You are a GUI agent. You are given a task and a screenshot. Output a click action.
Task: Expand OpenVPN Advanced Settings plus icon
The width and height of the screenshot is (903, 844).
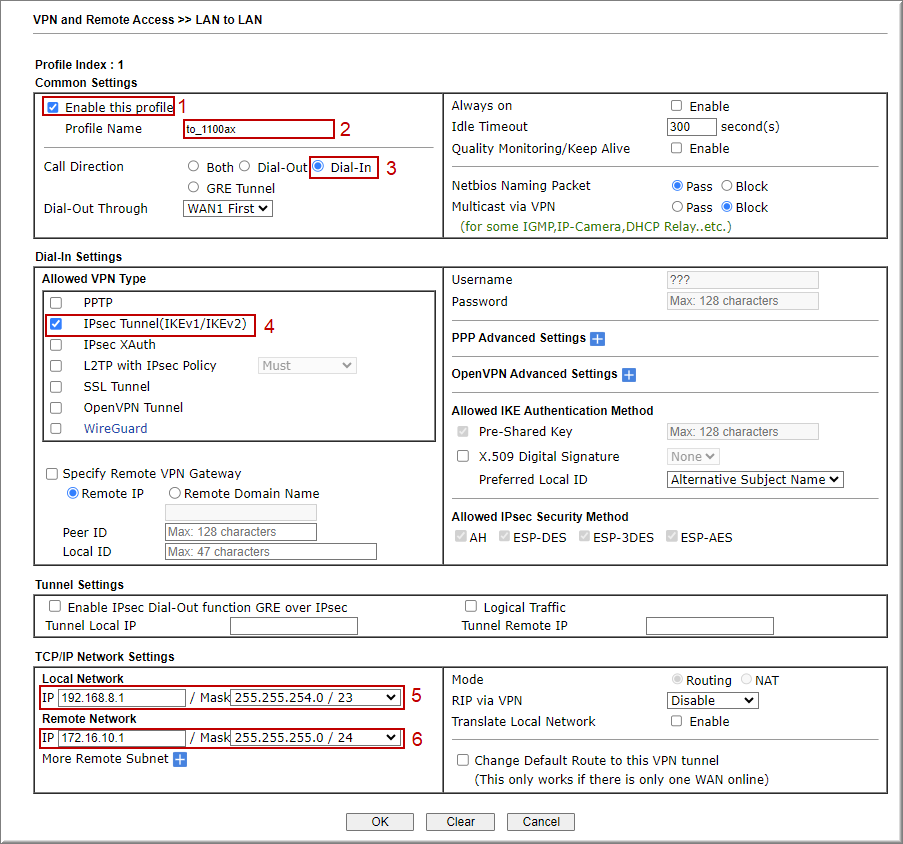click(629, 375)
